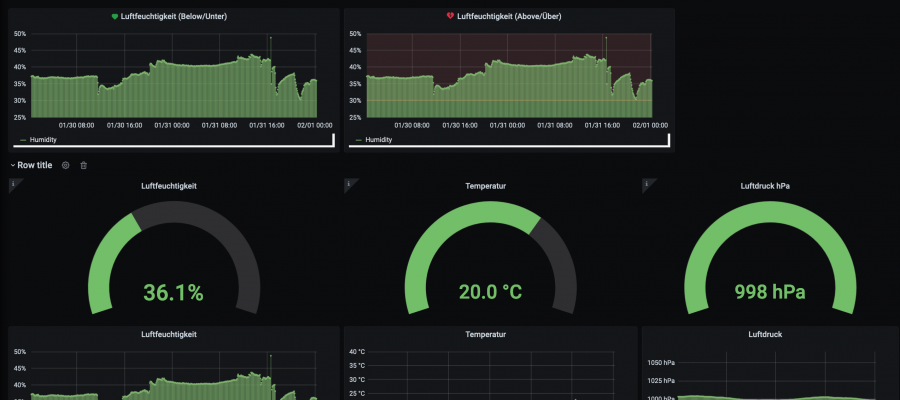
Task: Delete the row with trash icon
Action: click(x=84, y=165)
